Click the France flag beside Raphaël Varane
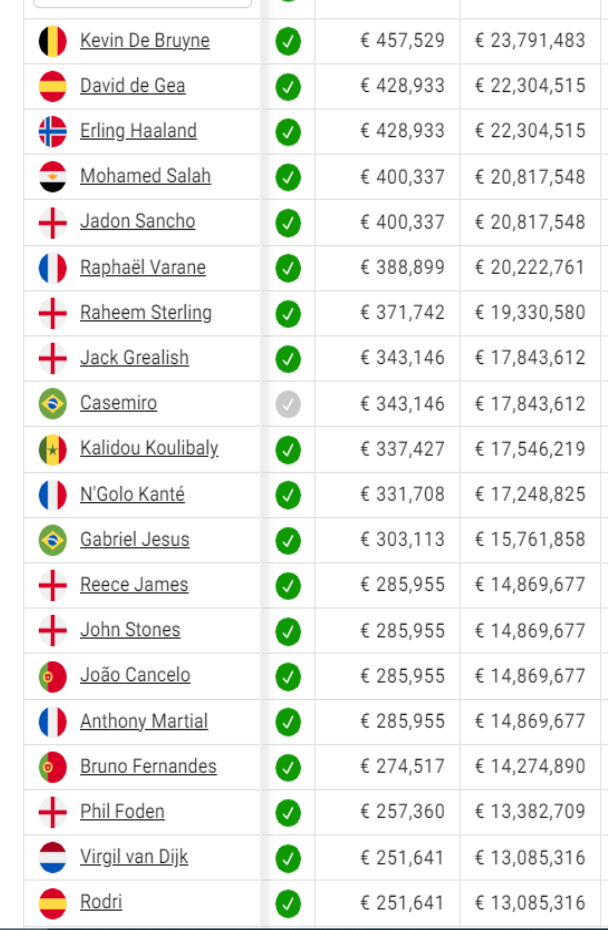This screenshot has height=930, width=608. click(x=52, y=267)
